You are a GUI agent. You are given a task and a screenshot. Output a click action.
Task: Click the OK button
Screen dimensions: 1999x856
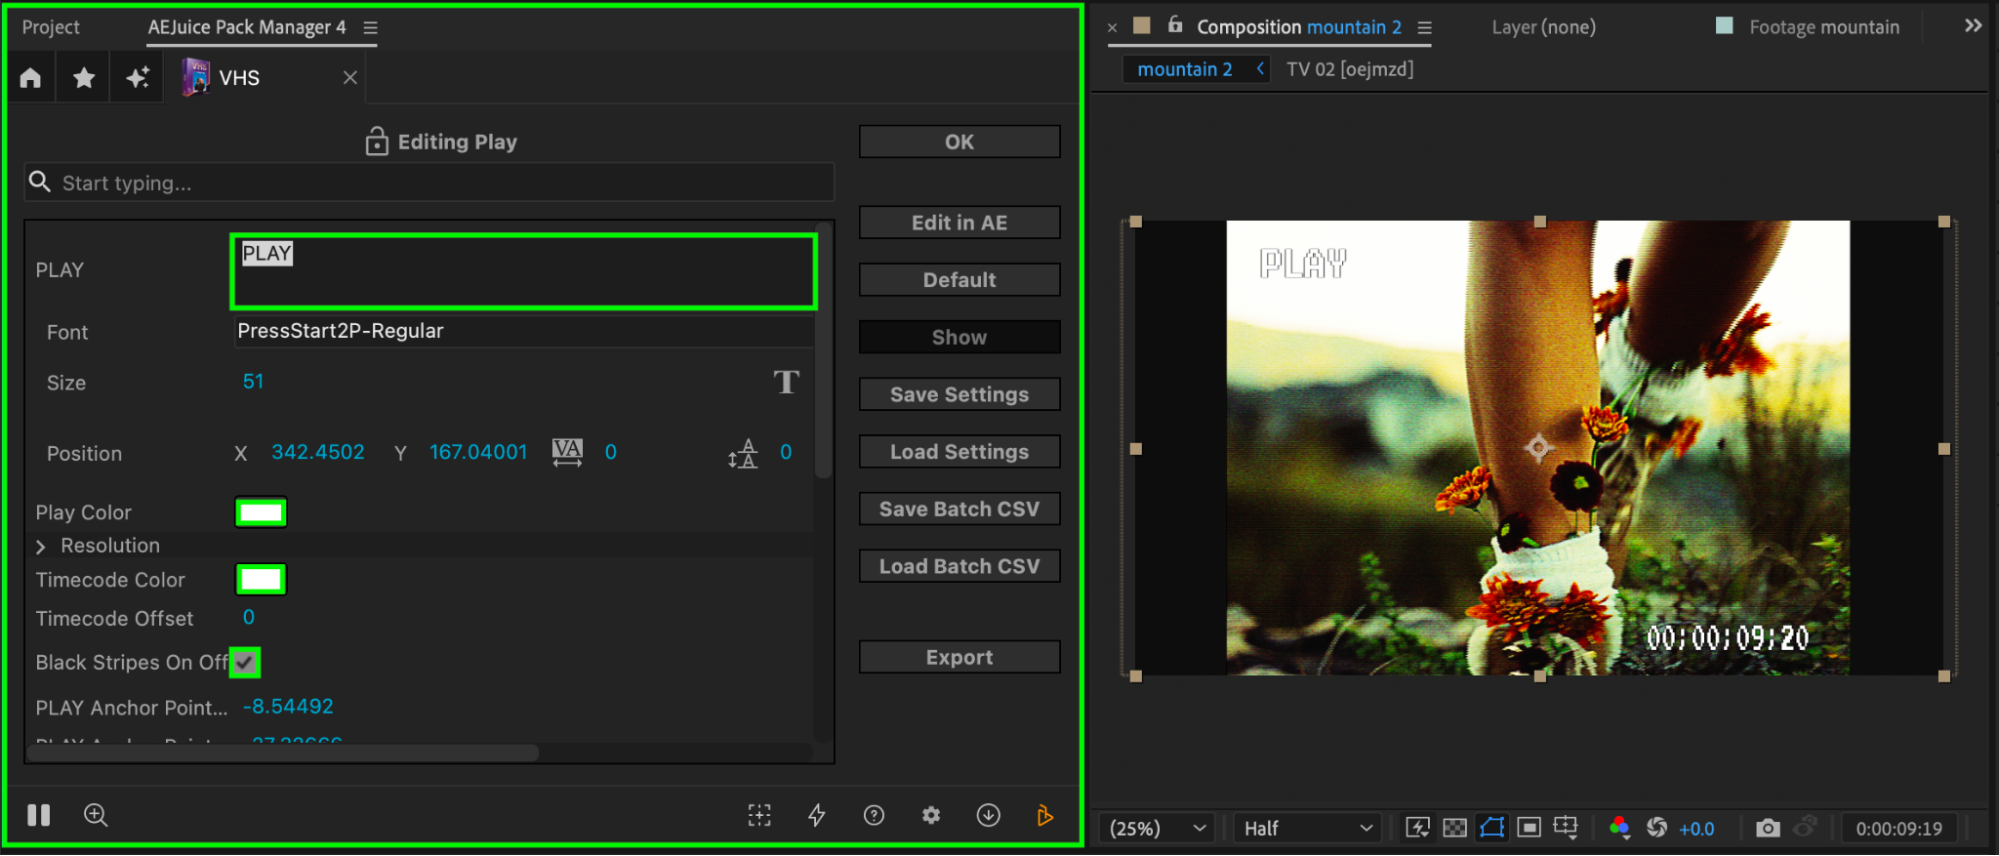pos(959,142)
